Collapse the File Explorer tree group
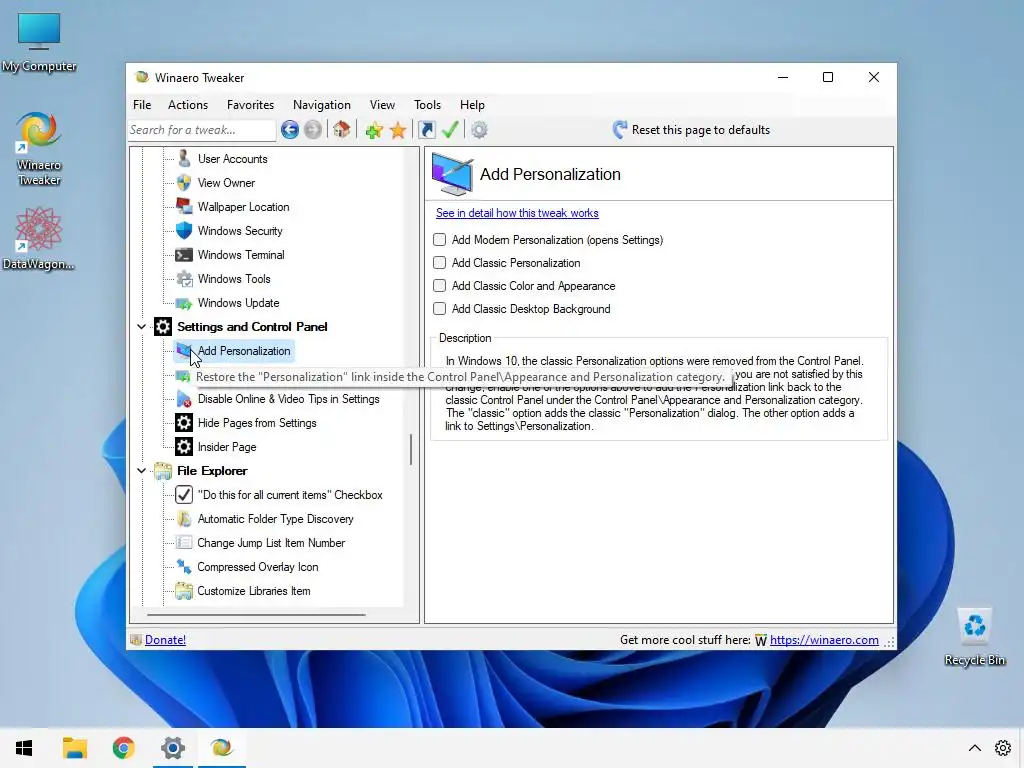Image resolution: width=1024 pixels, height=768 pixels. coord(142,471)
